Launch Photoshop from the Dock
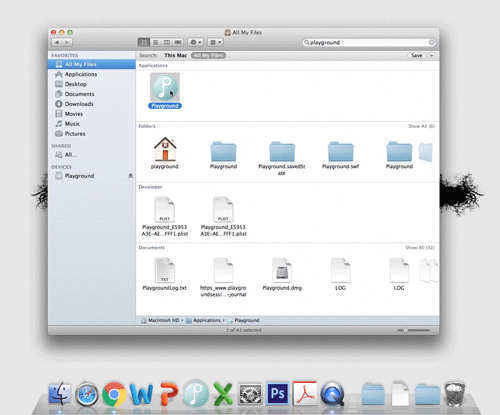The height and width of the screenshot is (415, 500). click(x=278, y=394)
